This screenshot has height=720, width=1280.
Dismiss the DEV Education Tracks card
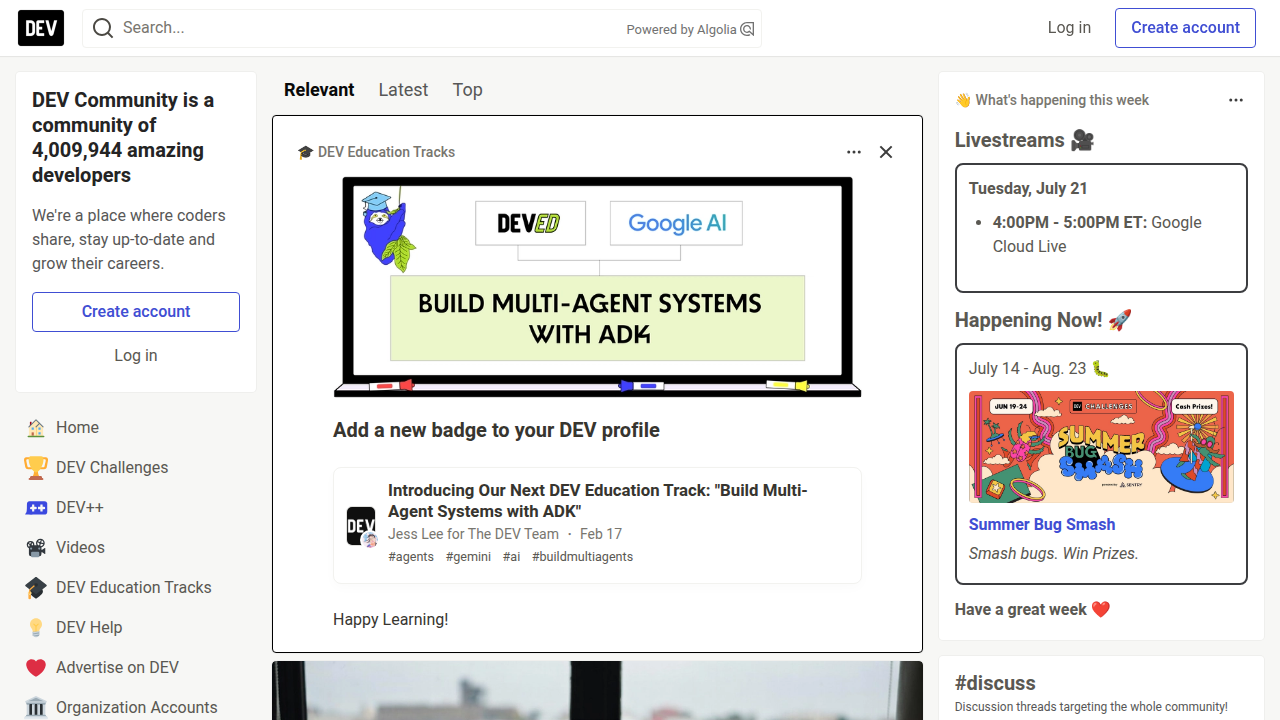coord(886,152)
